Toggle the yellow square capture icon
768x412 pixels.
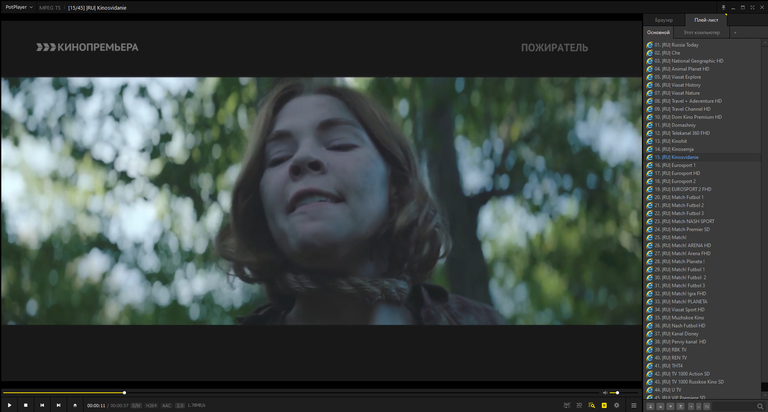point(604,405)
